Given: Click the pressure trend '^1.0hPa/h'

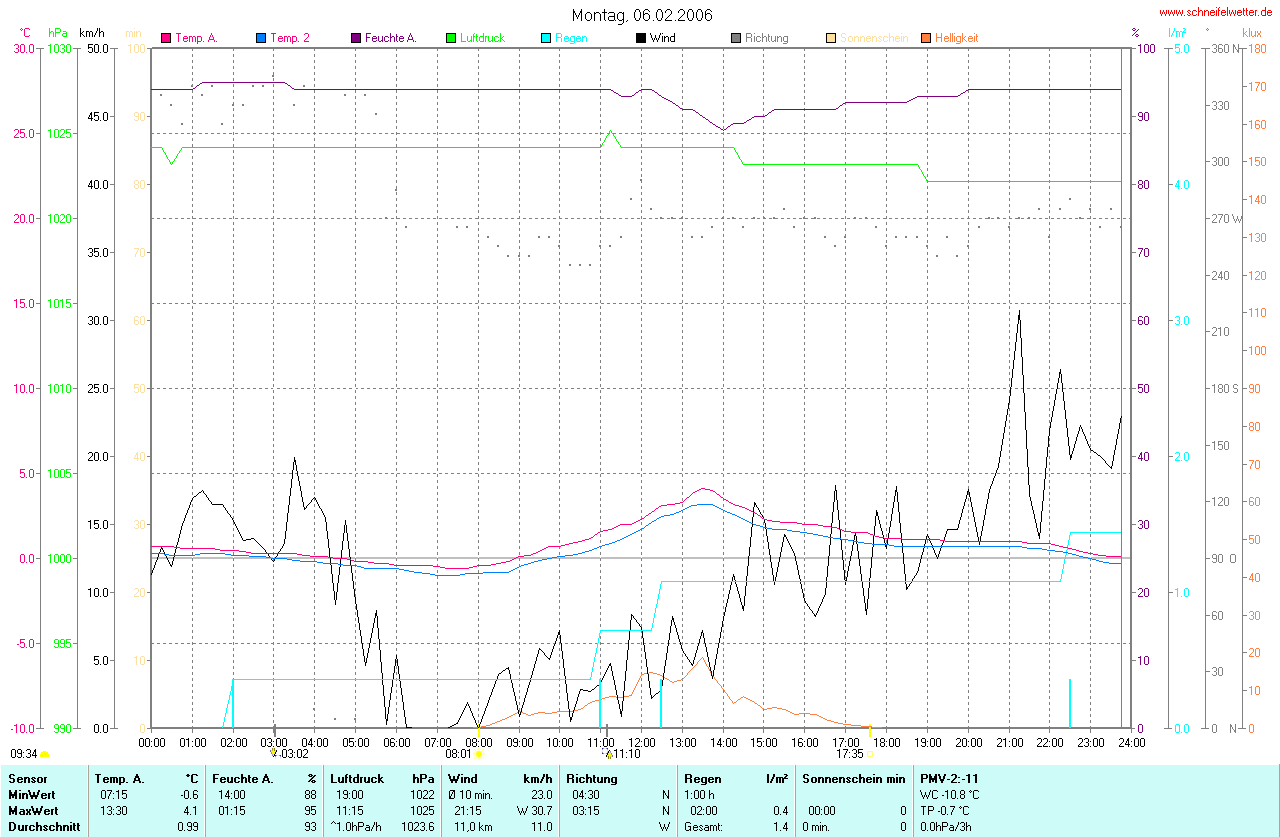Looking at the screenshot, I should click(x=358, y=827).
